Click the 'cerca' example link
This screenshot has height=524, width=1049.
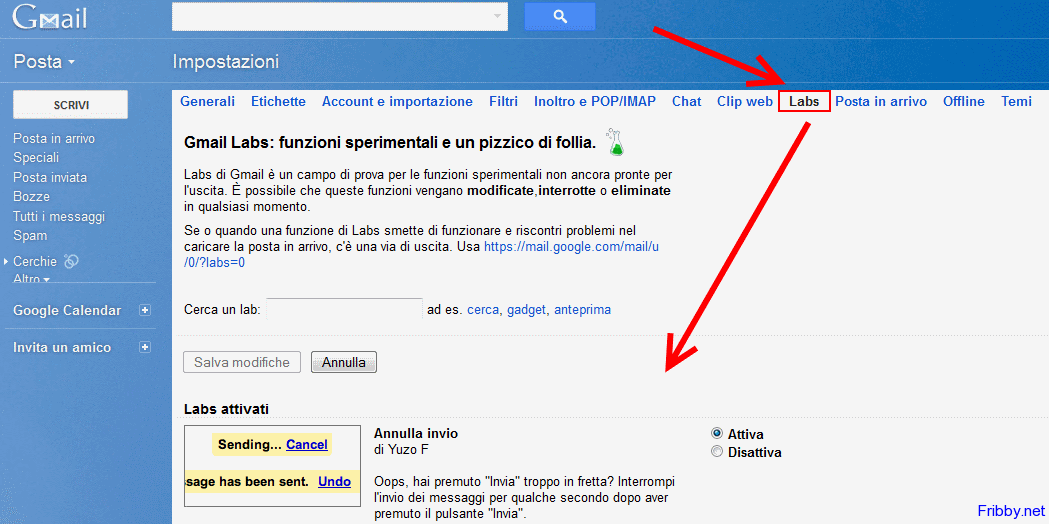[x=483, y=310]
